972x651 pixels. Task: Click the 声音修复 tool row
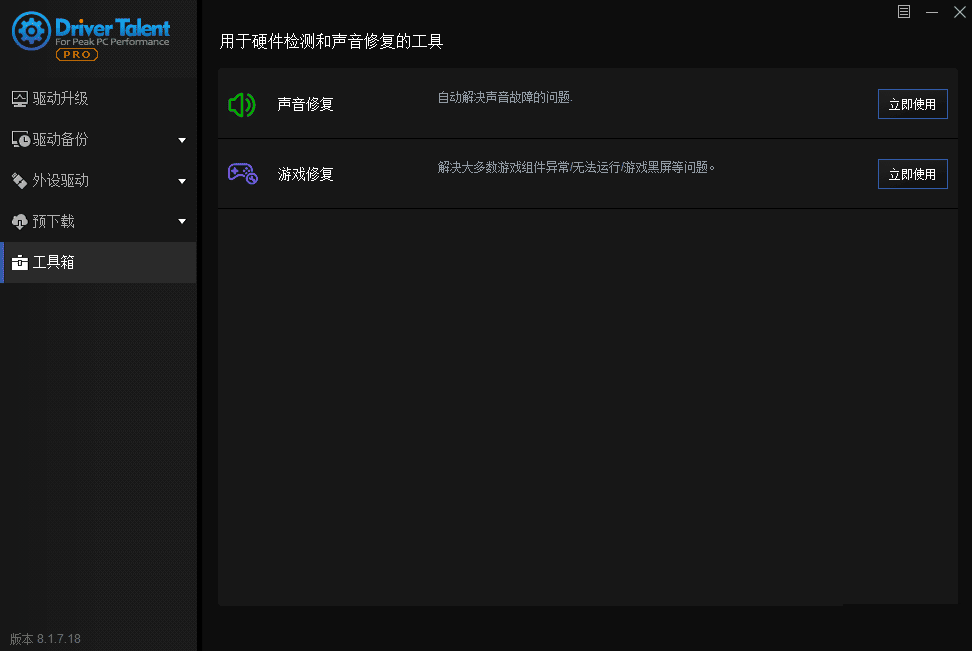pyautogui.click(x=305, y=104)
